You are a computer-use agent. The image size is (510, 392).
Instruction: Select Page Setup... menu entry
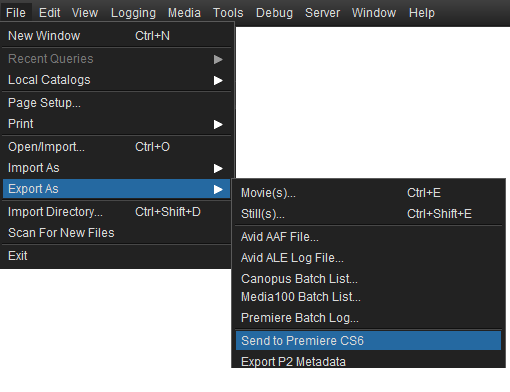[x=116, y=103]
